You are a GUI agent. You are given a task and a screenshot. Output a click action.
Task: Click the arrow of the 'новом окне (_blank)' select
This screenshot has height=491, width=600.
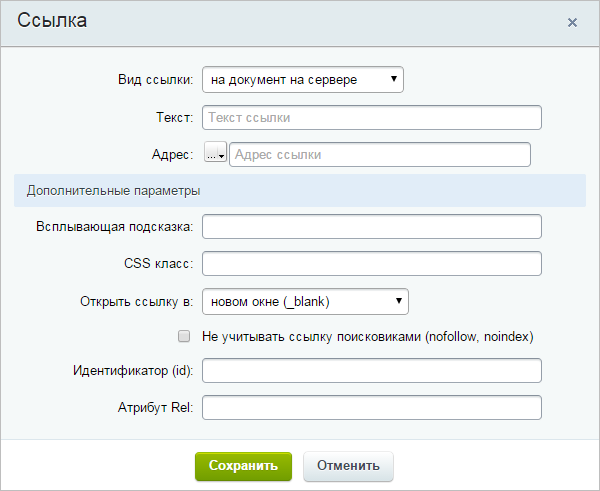pos(399,301)
